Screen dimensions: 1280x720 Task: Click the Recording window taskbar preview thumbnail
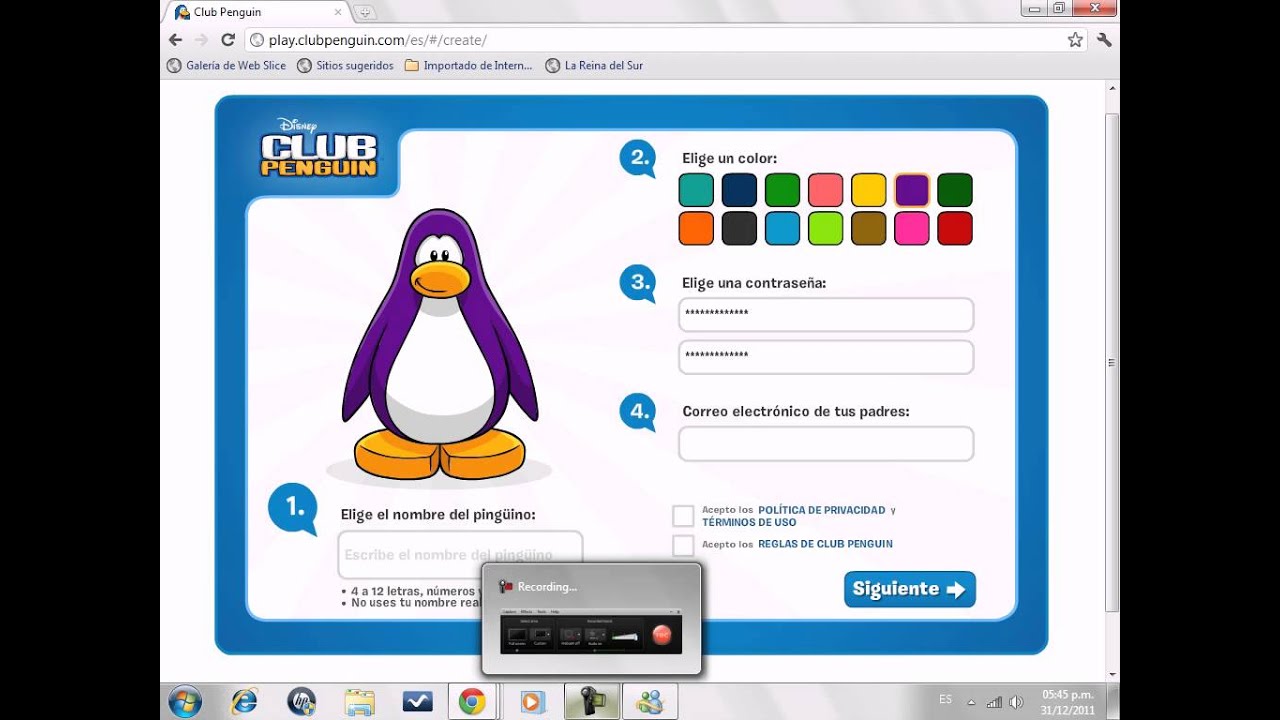[x=591, y=619]
